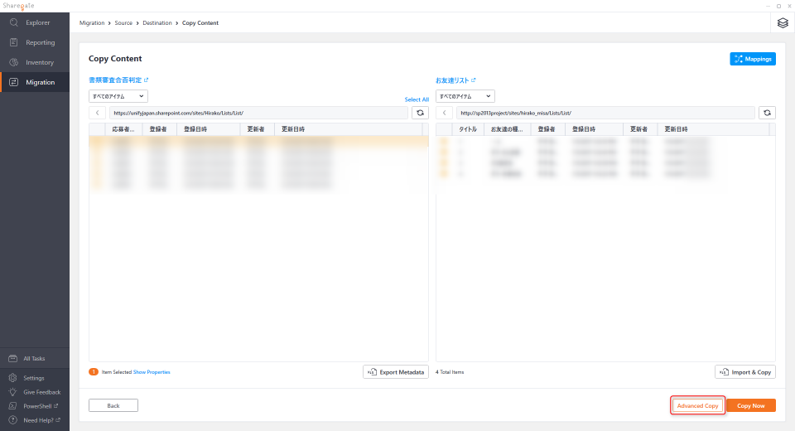Screen dimensions: 795x431
Task: Click Select All link
Action: 416,100
